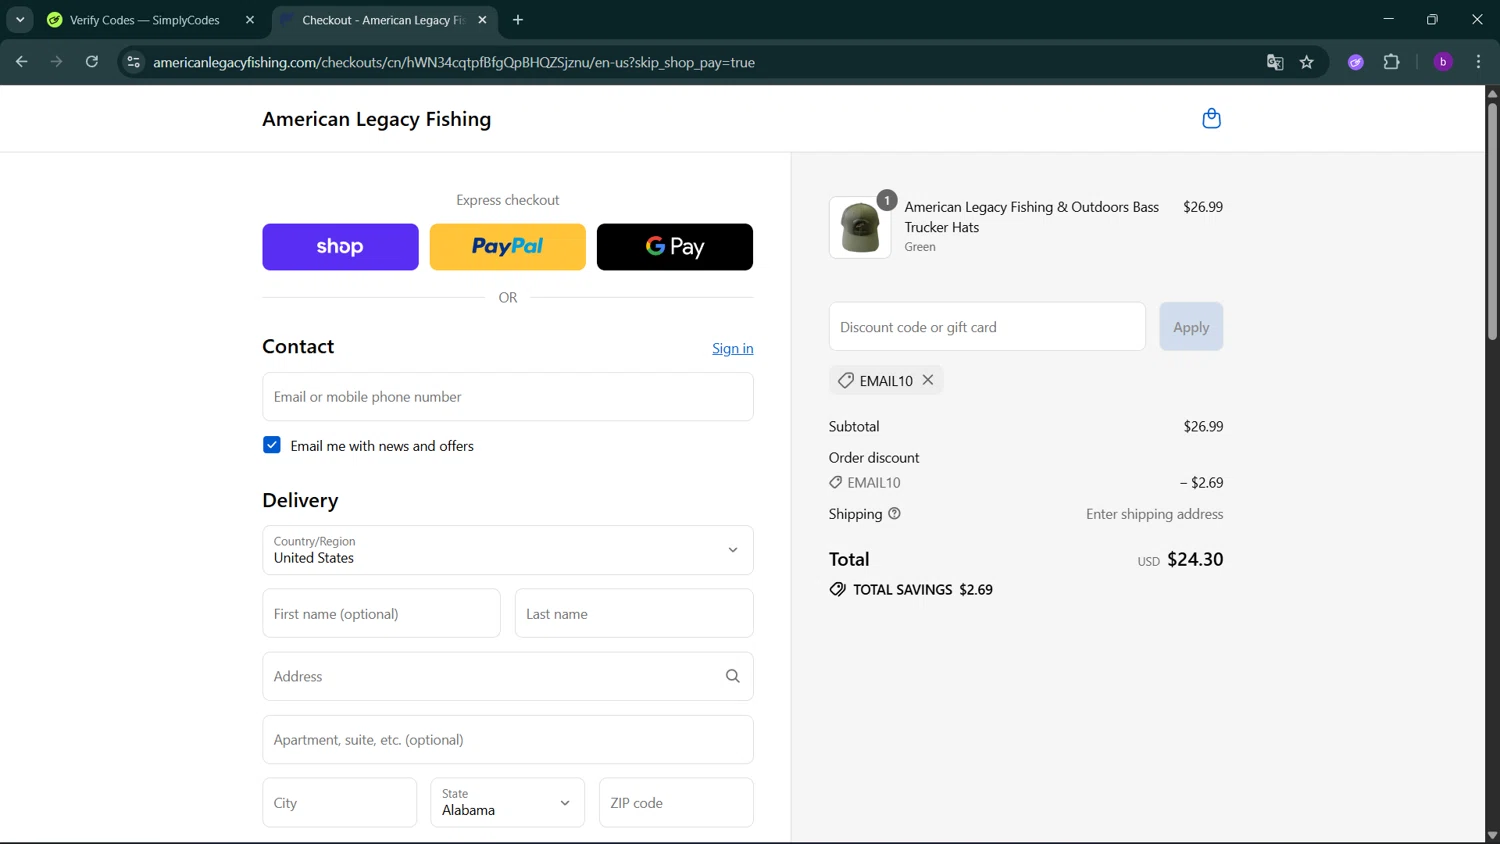
Task: Reload the checkout page
Action: click(92, 62)
